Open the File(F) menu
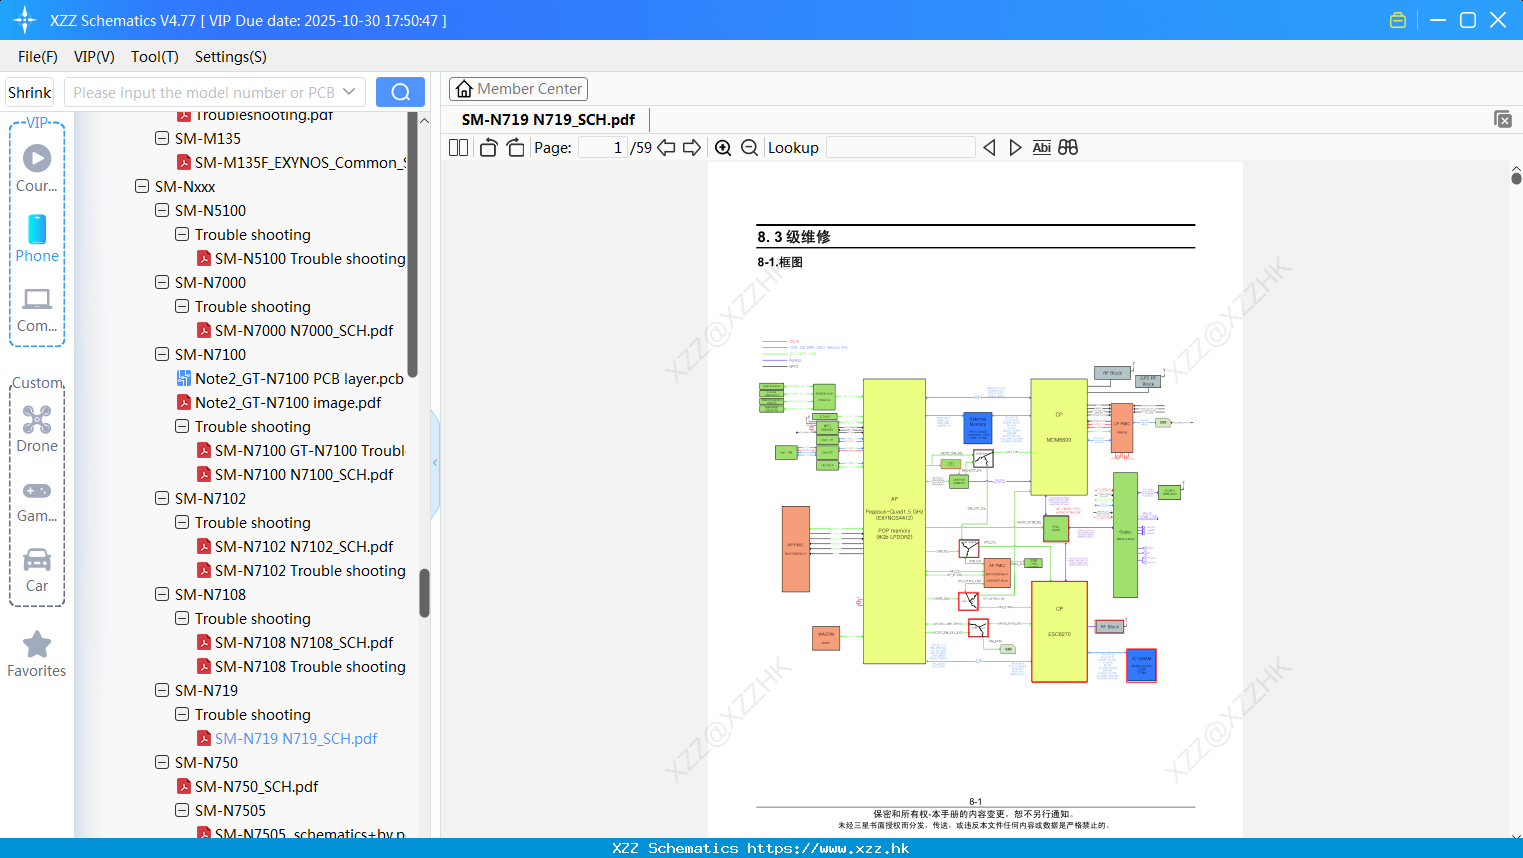Viewport: 1523px width, 858px height. tap(38, 57)
